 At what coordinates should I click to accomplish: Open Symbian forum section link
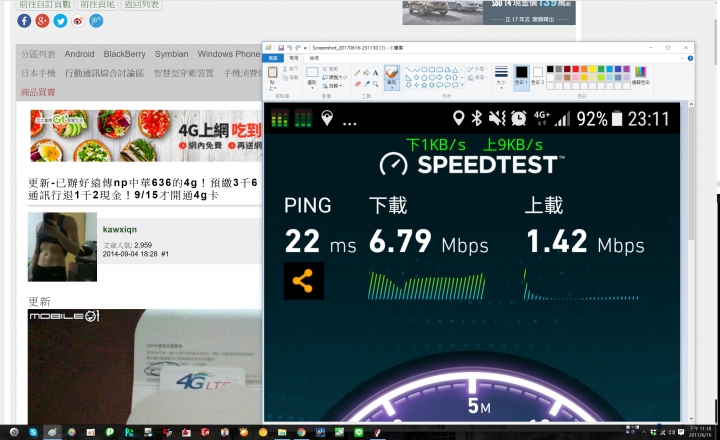[171, 54]
